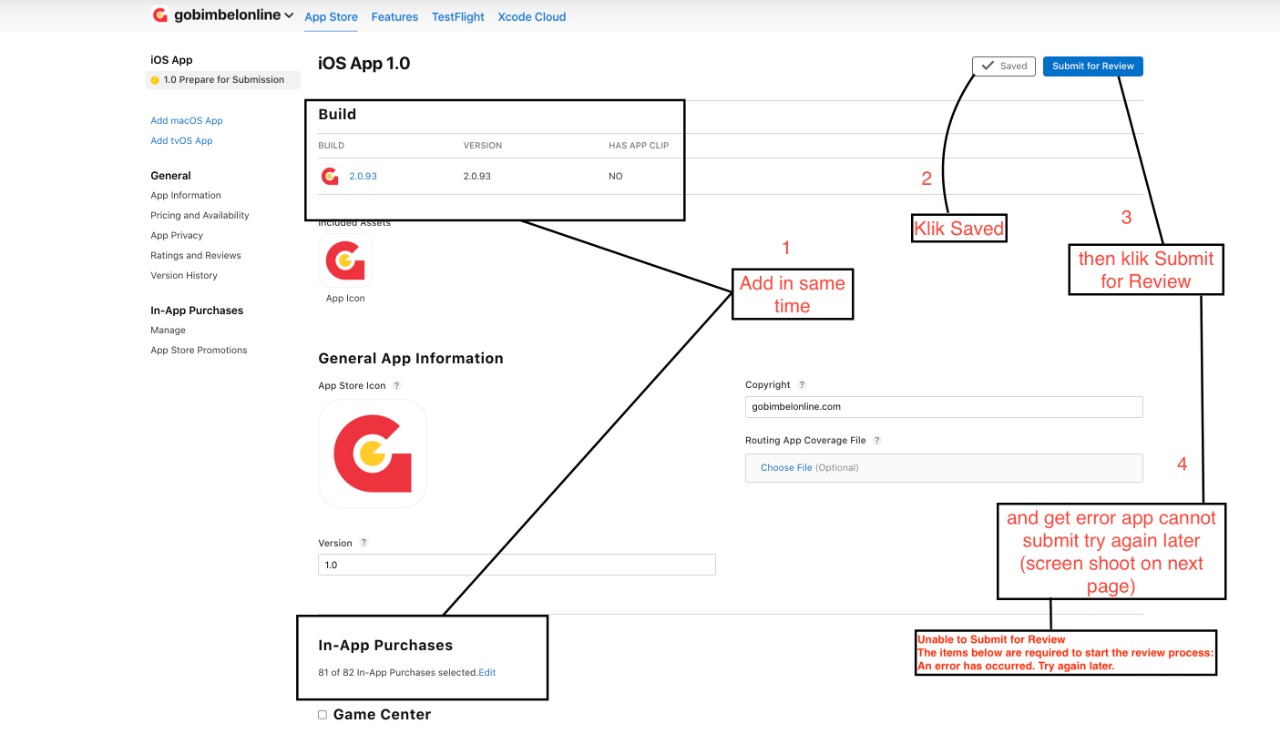This screenshot has height=734, width=1280.
Task: Click the large App Store Icon image
Action: coord(372,453)
